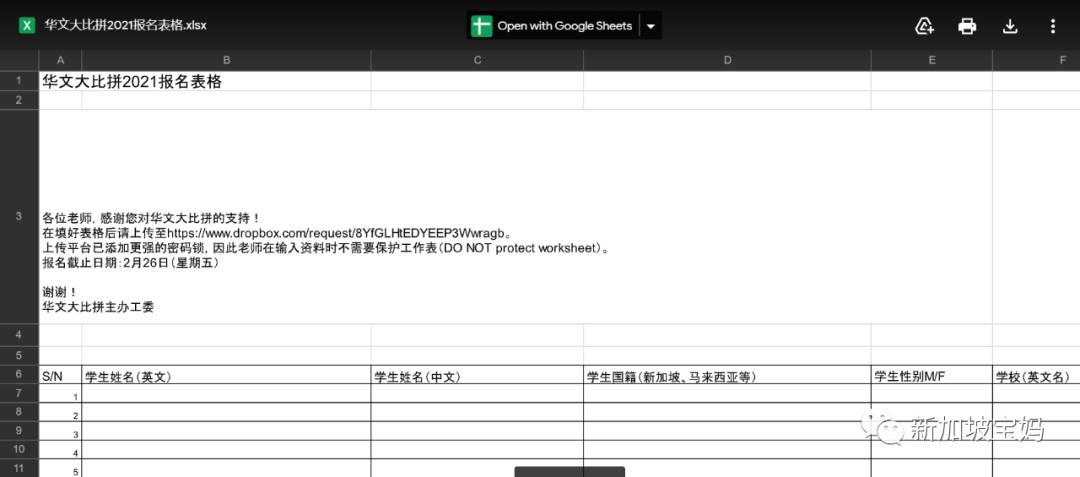
Task: Download the file using download icon
Action: [1010, 26]
